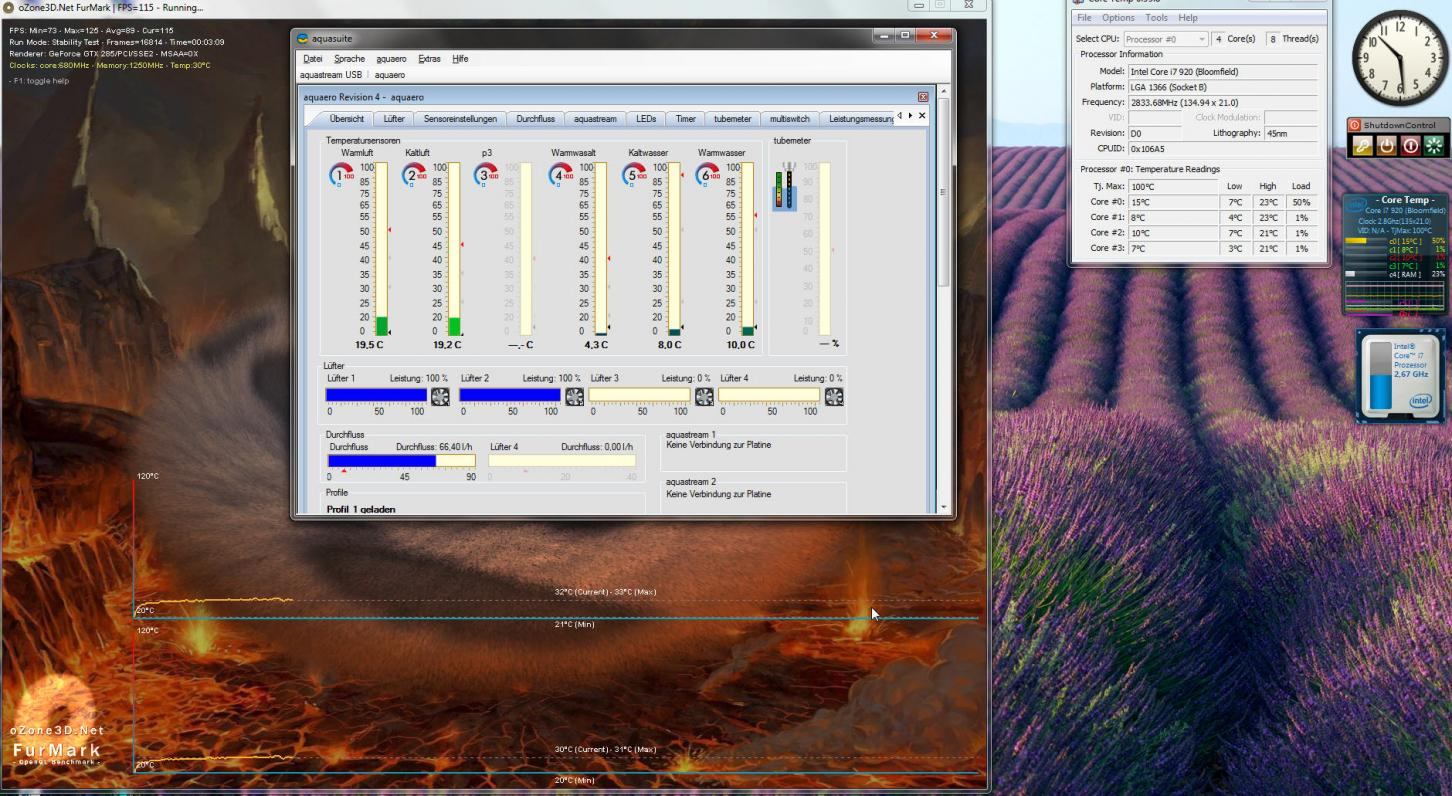
Task: Switch to the Lüfter tab
Action: [394, 118]
